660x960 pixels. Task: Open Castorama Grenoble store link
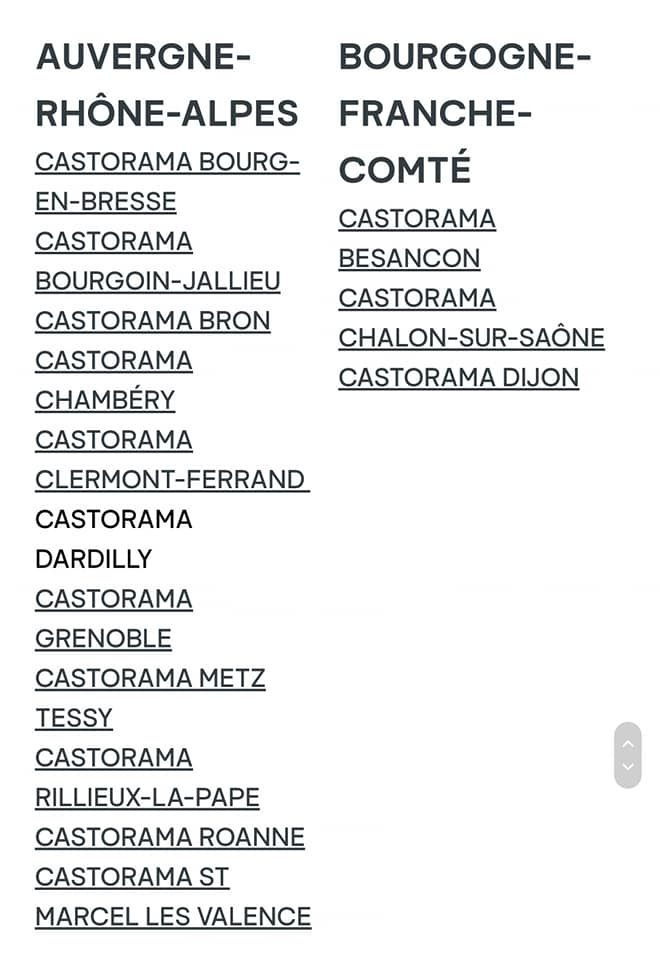(x=114, y=618)
